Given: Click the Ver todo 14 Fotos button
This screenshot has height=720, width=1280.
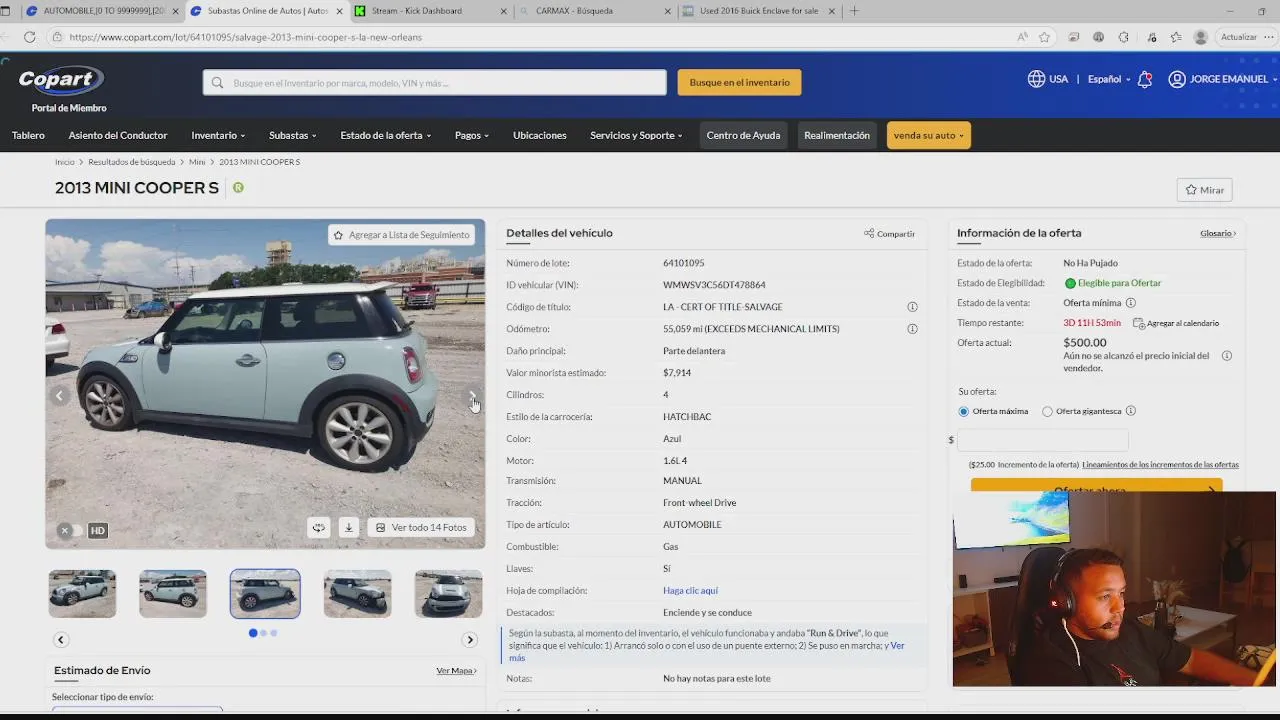Looking at the screenshot, I should [420, 528].
